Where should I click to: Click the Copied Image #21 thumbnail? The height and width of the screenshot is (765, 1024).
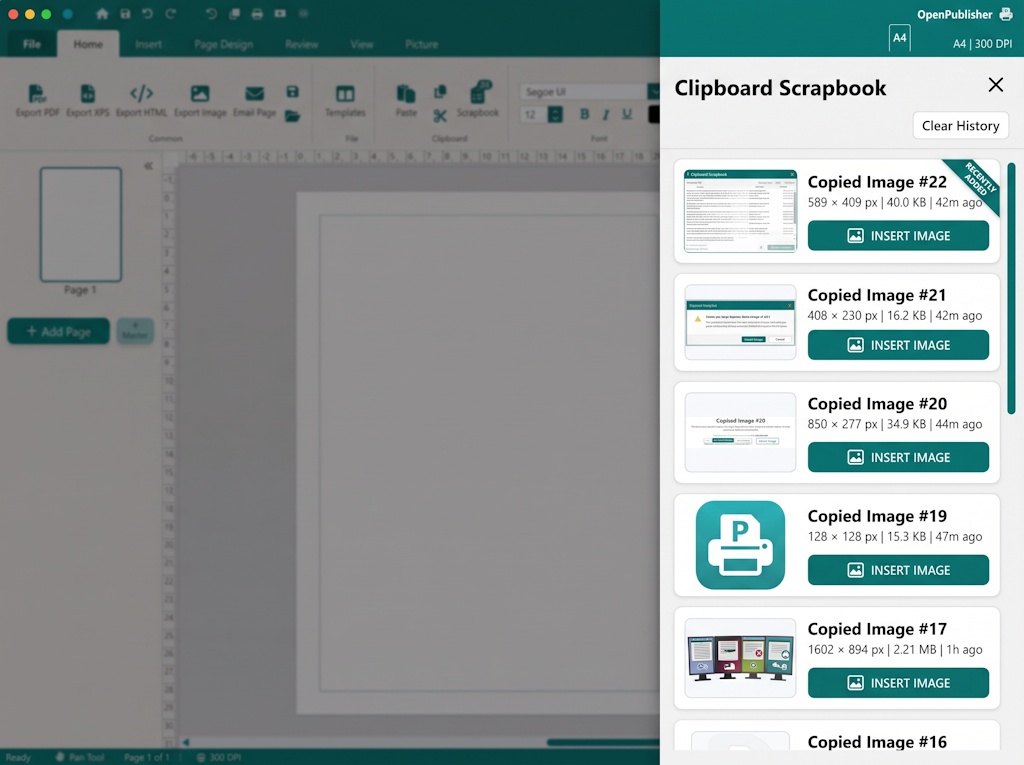(x=740, y=322)
